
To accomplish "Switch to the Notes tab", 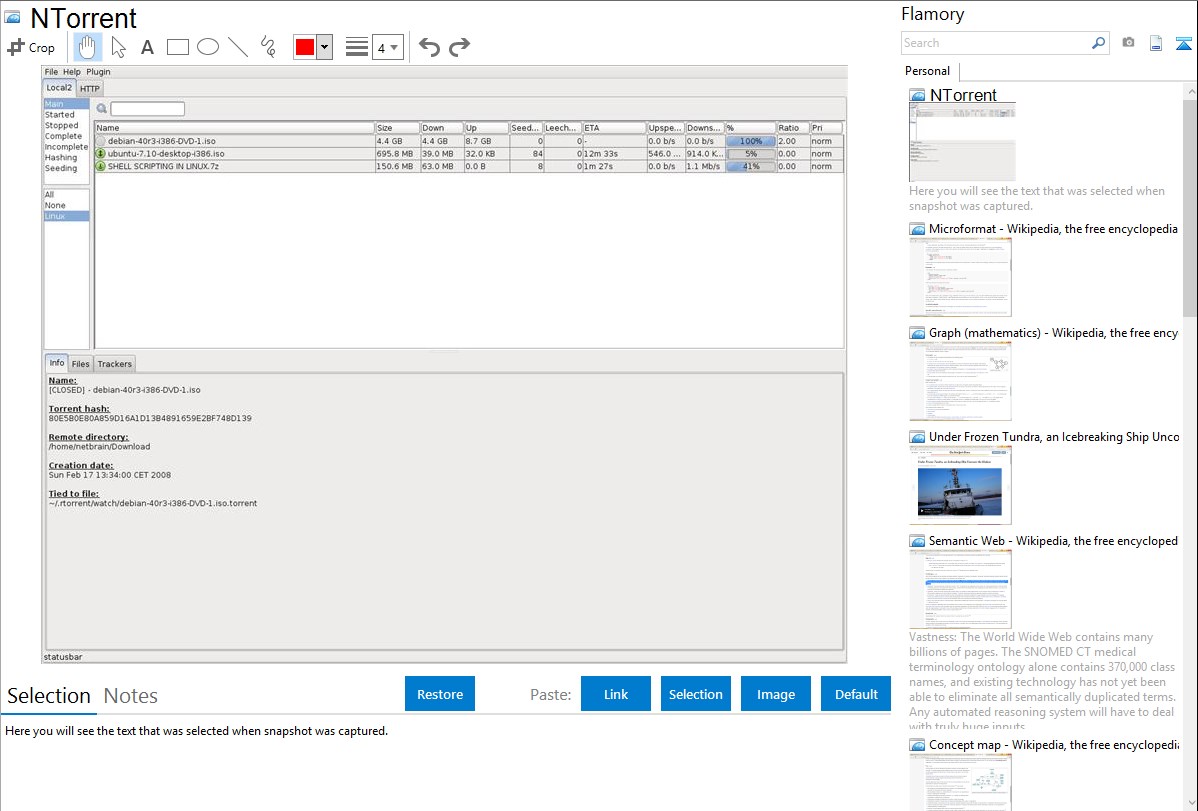I will coord(131,696).
